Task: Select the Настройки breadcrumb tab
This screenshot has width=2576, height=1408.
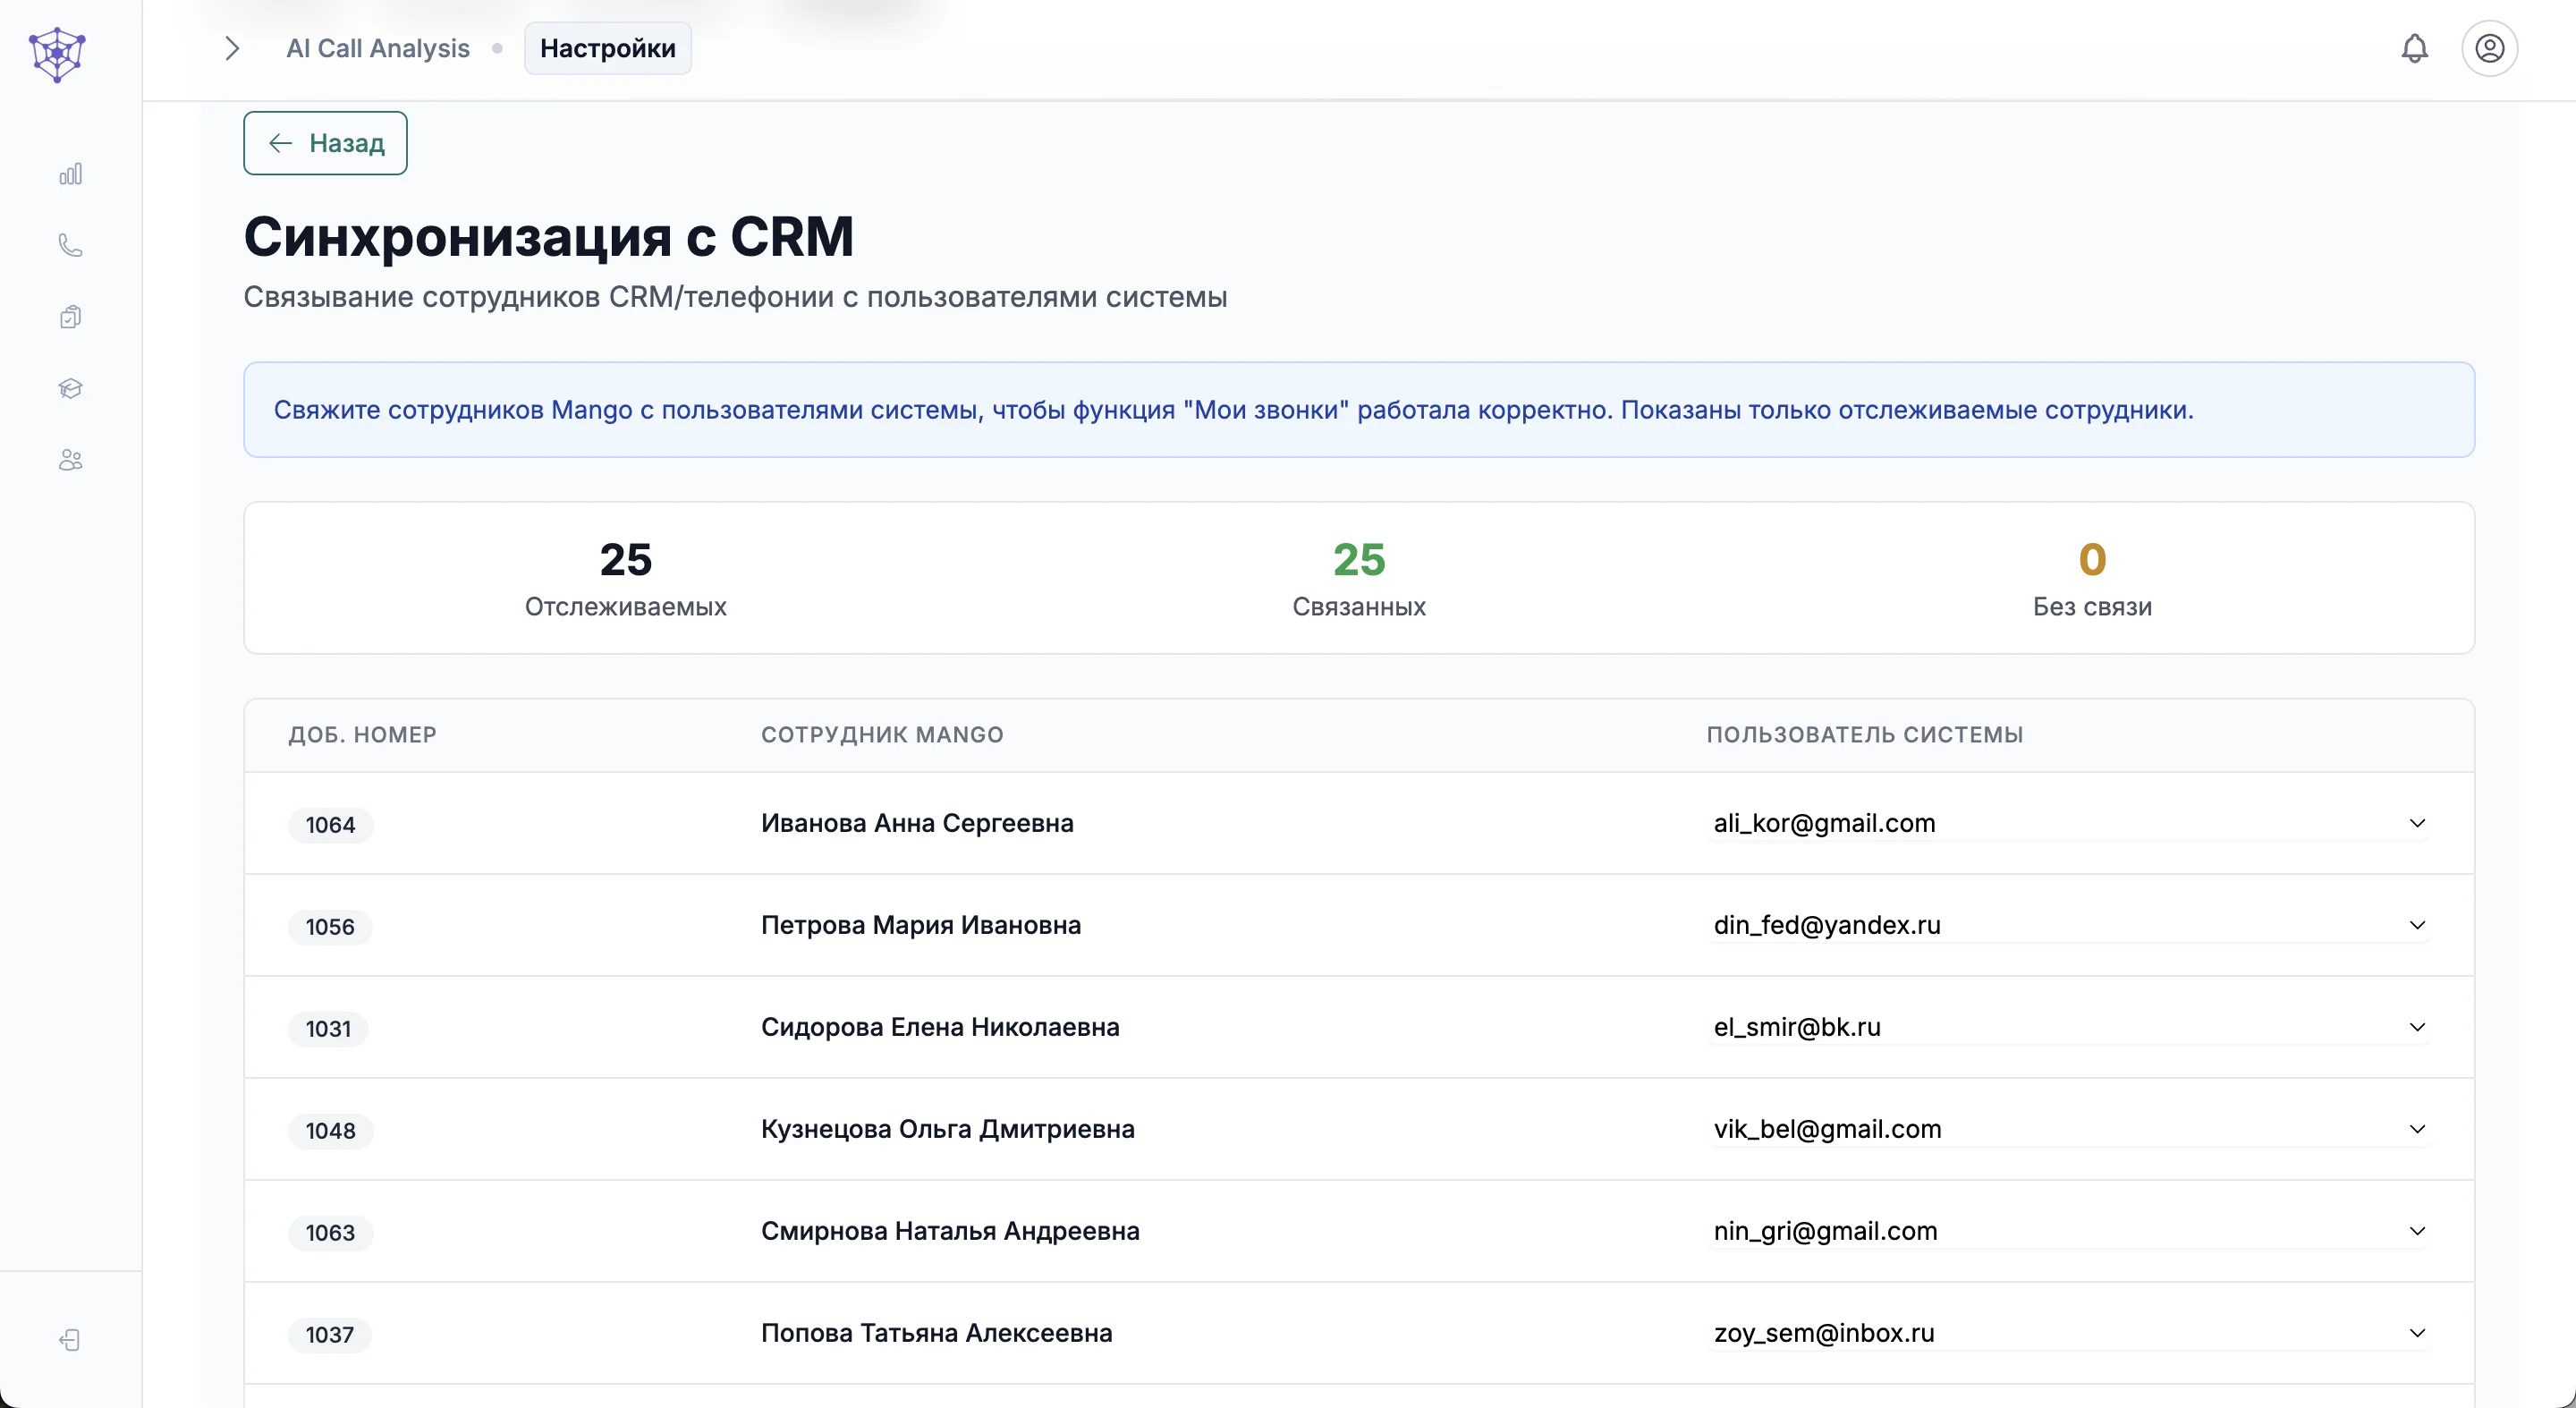Action: pos(607,48)
